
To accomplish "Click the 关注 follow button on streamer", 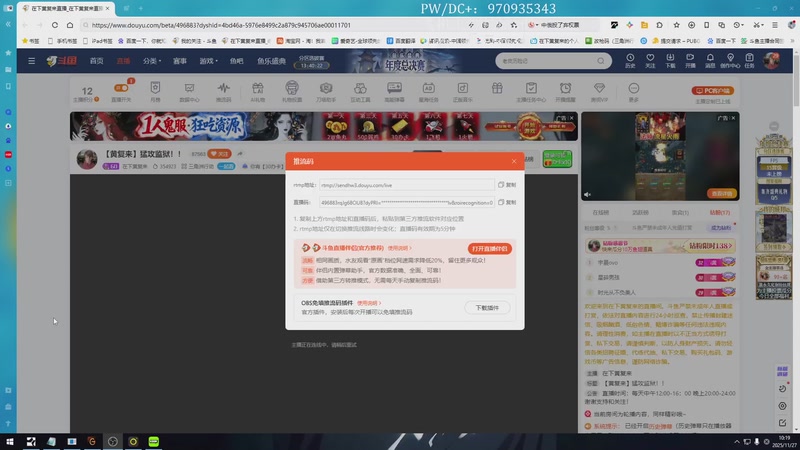I will 219,154.
